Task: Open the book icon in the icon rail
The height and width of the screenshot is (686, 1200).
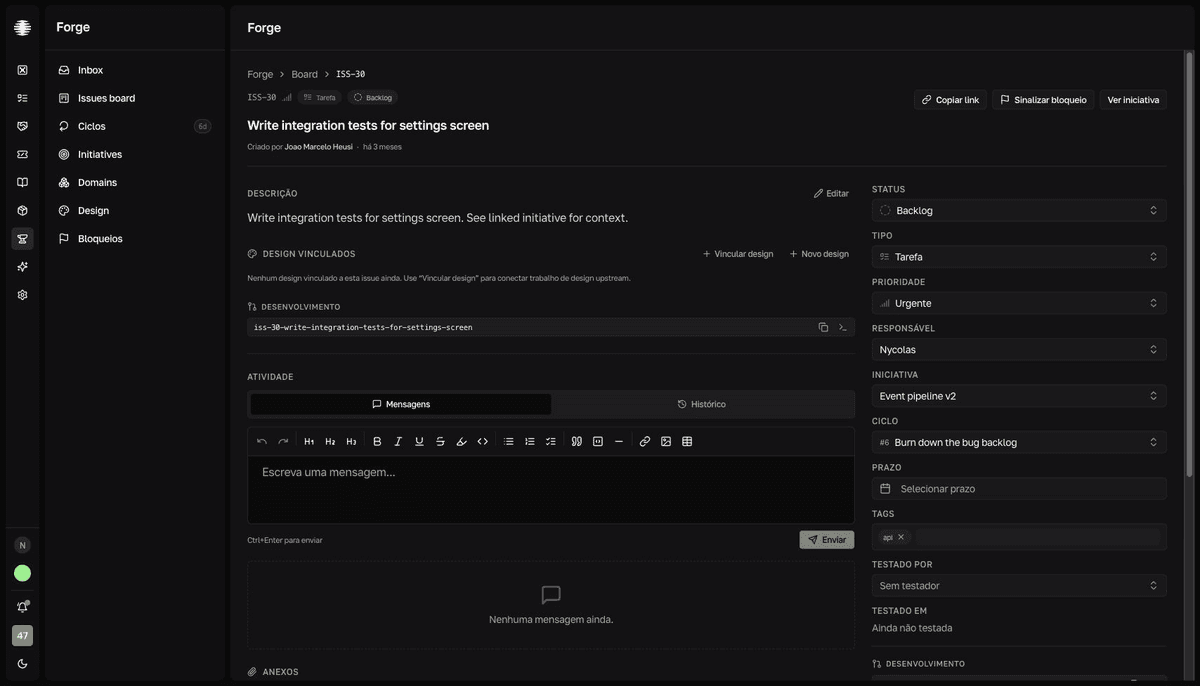Action: click(x=22, y=182)
